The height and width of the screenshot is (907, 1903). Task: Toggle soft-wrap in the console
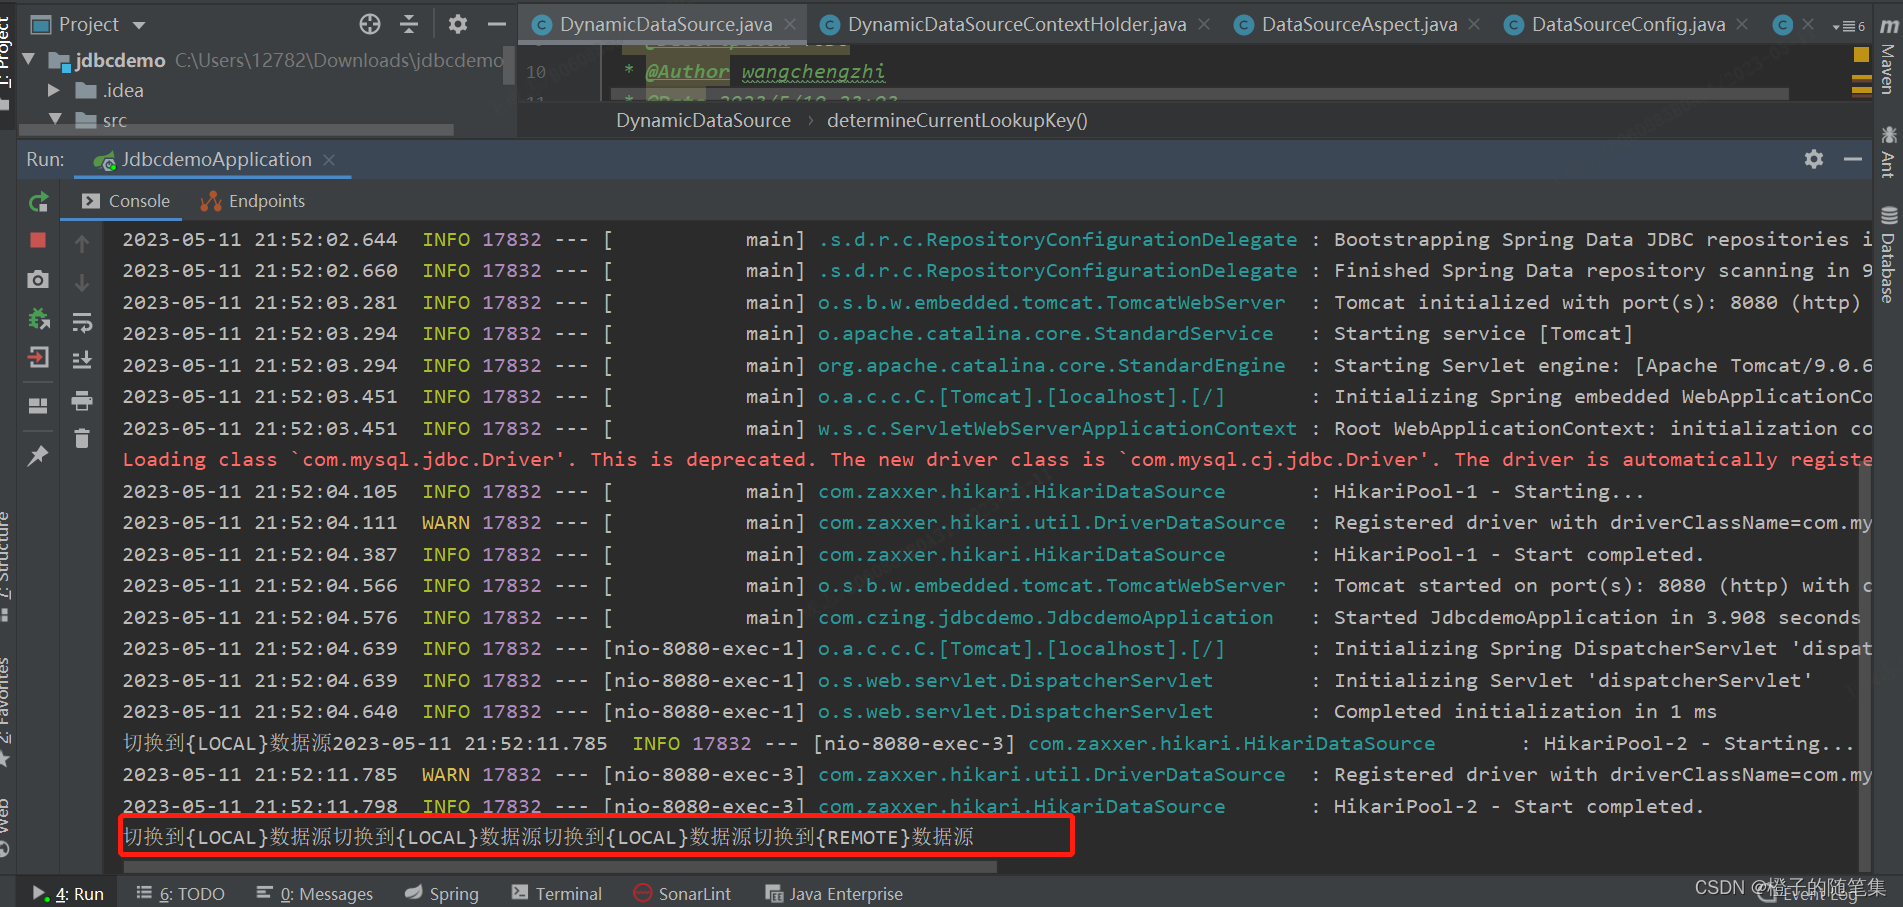point(82,322)
